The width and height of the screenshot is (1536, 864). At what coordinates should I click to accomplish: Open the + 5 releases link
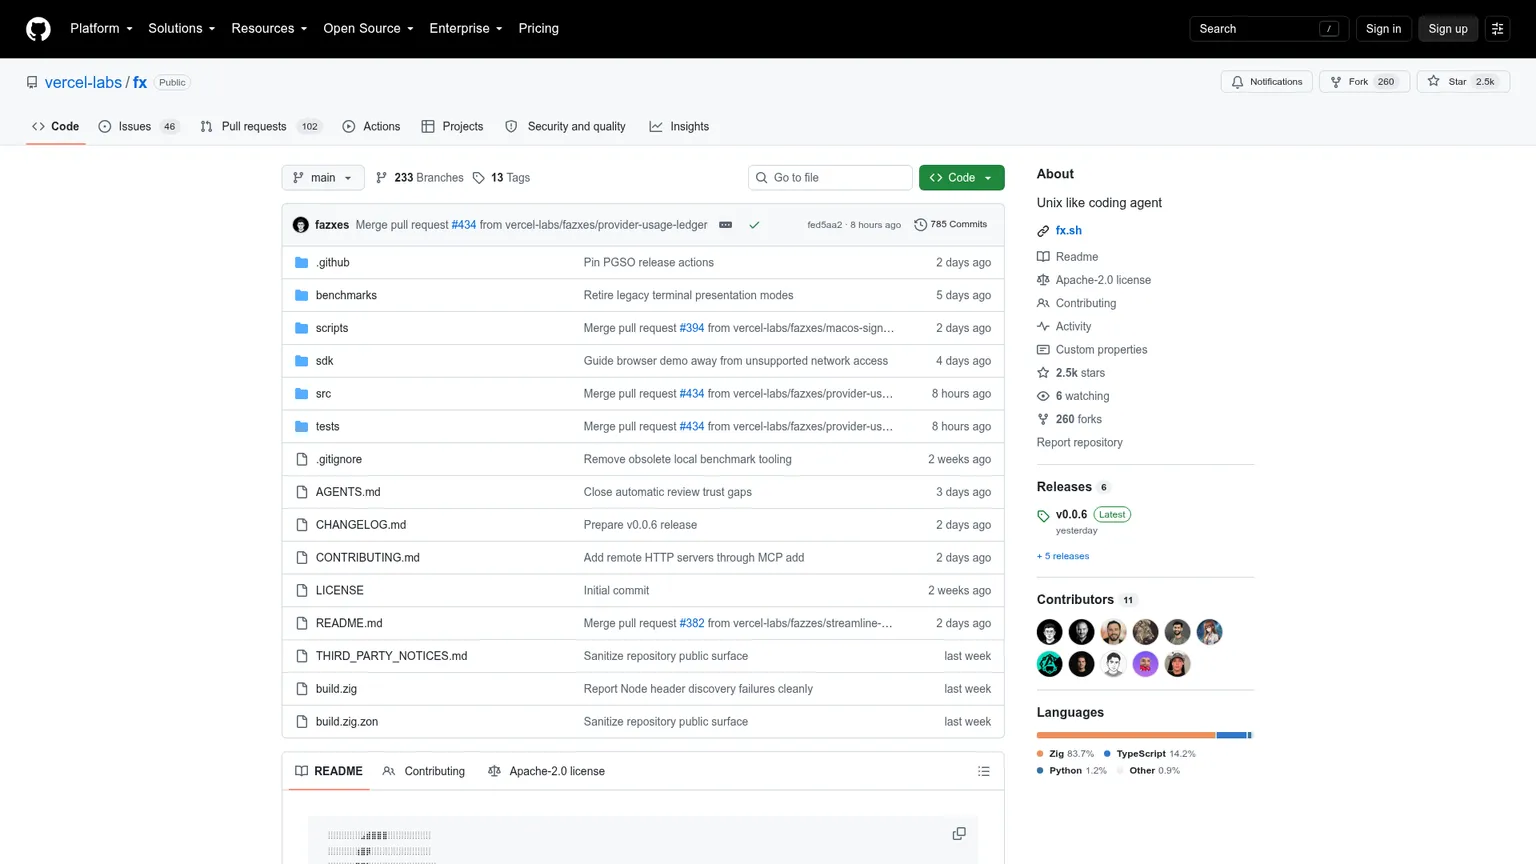tap(1063, 556)
